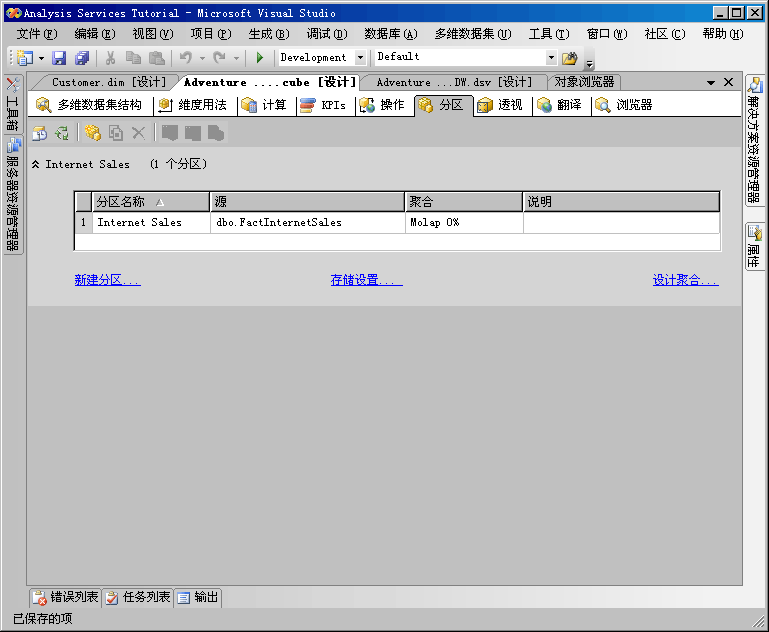Open the Toolbox side panel
This screenshot has width=769, height=632.
[13, 104]
